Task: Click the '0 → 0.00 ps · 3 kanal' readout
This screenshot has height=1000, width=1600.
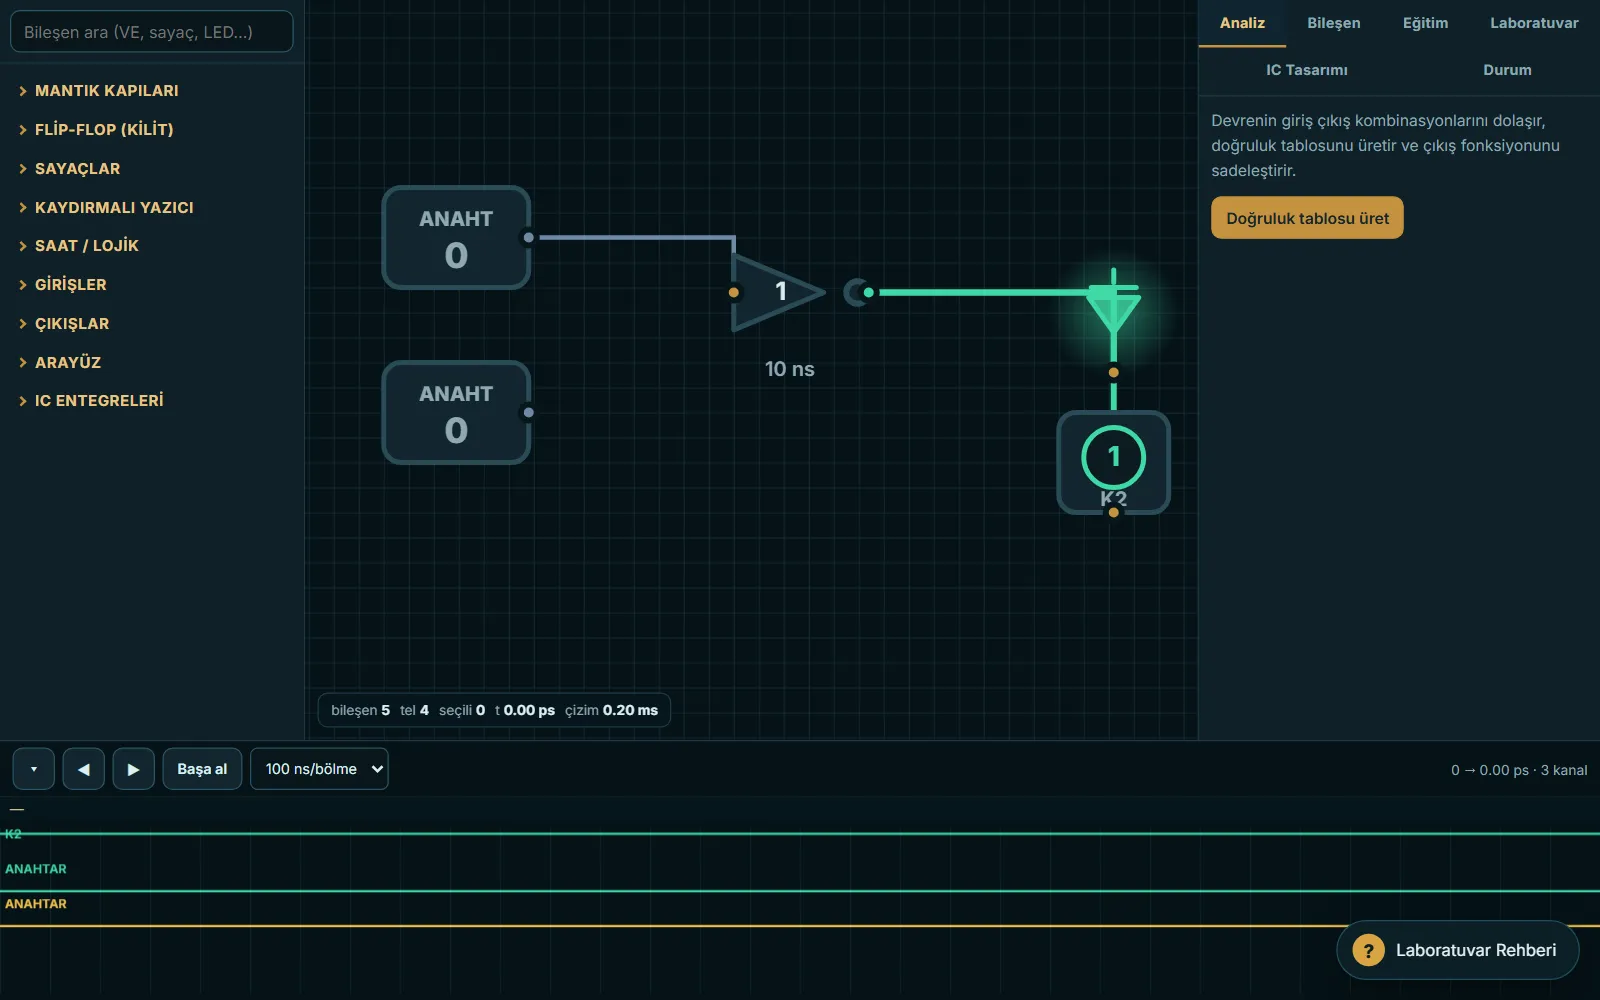Action: pyautogui.click(x=1519, y=770)
